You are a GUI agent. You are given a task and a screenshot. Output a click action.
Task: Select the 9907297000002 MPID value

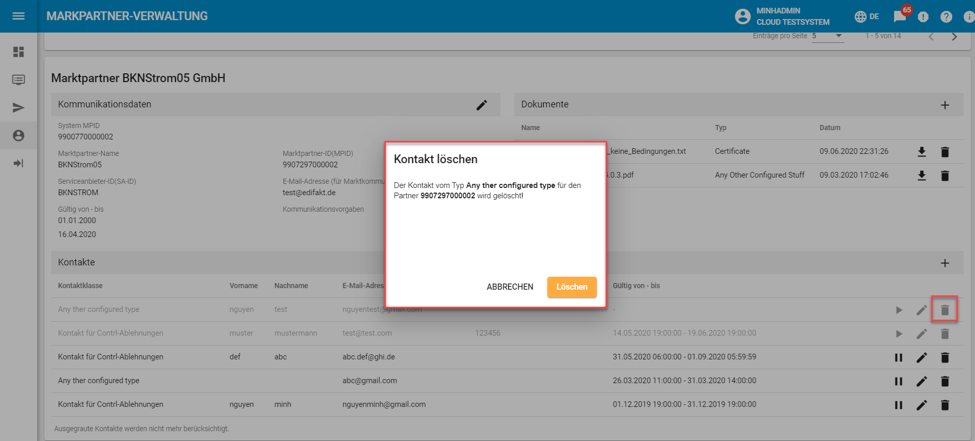(x=310, y=165)
